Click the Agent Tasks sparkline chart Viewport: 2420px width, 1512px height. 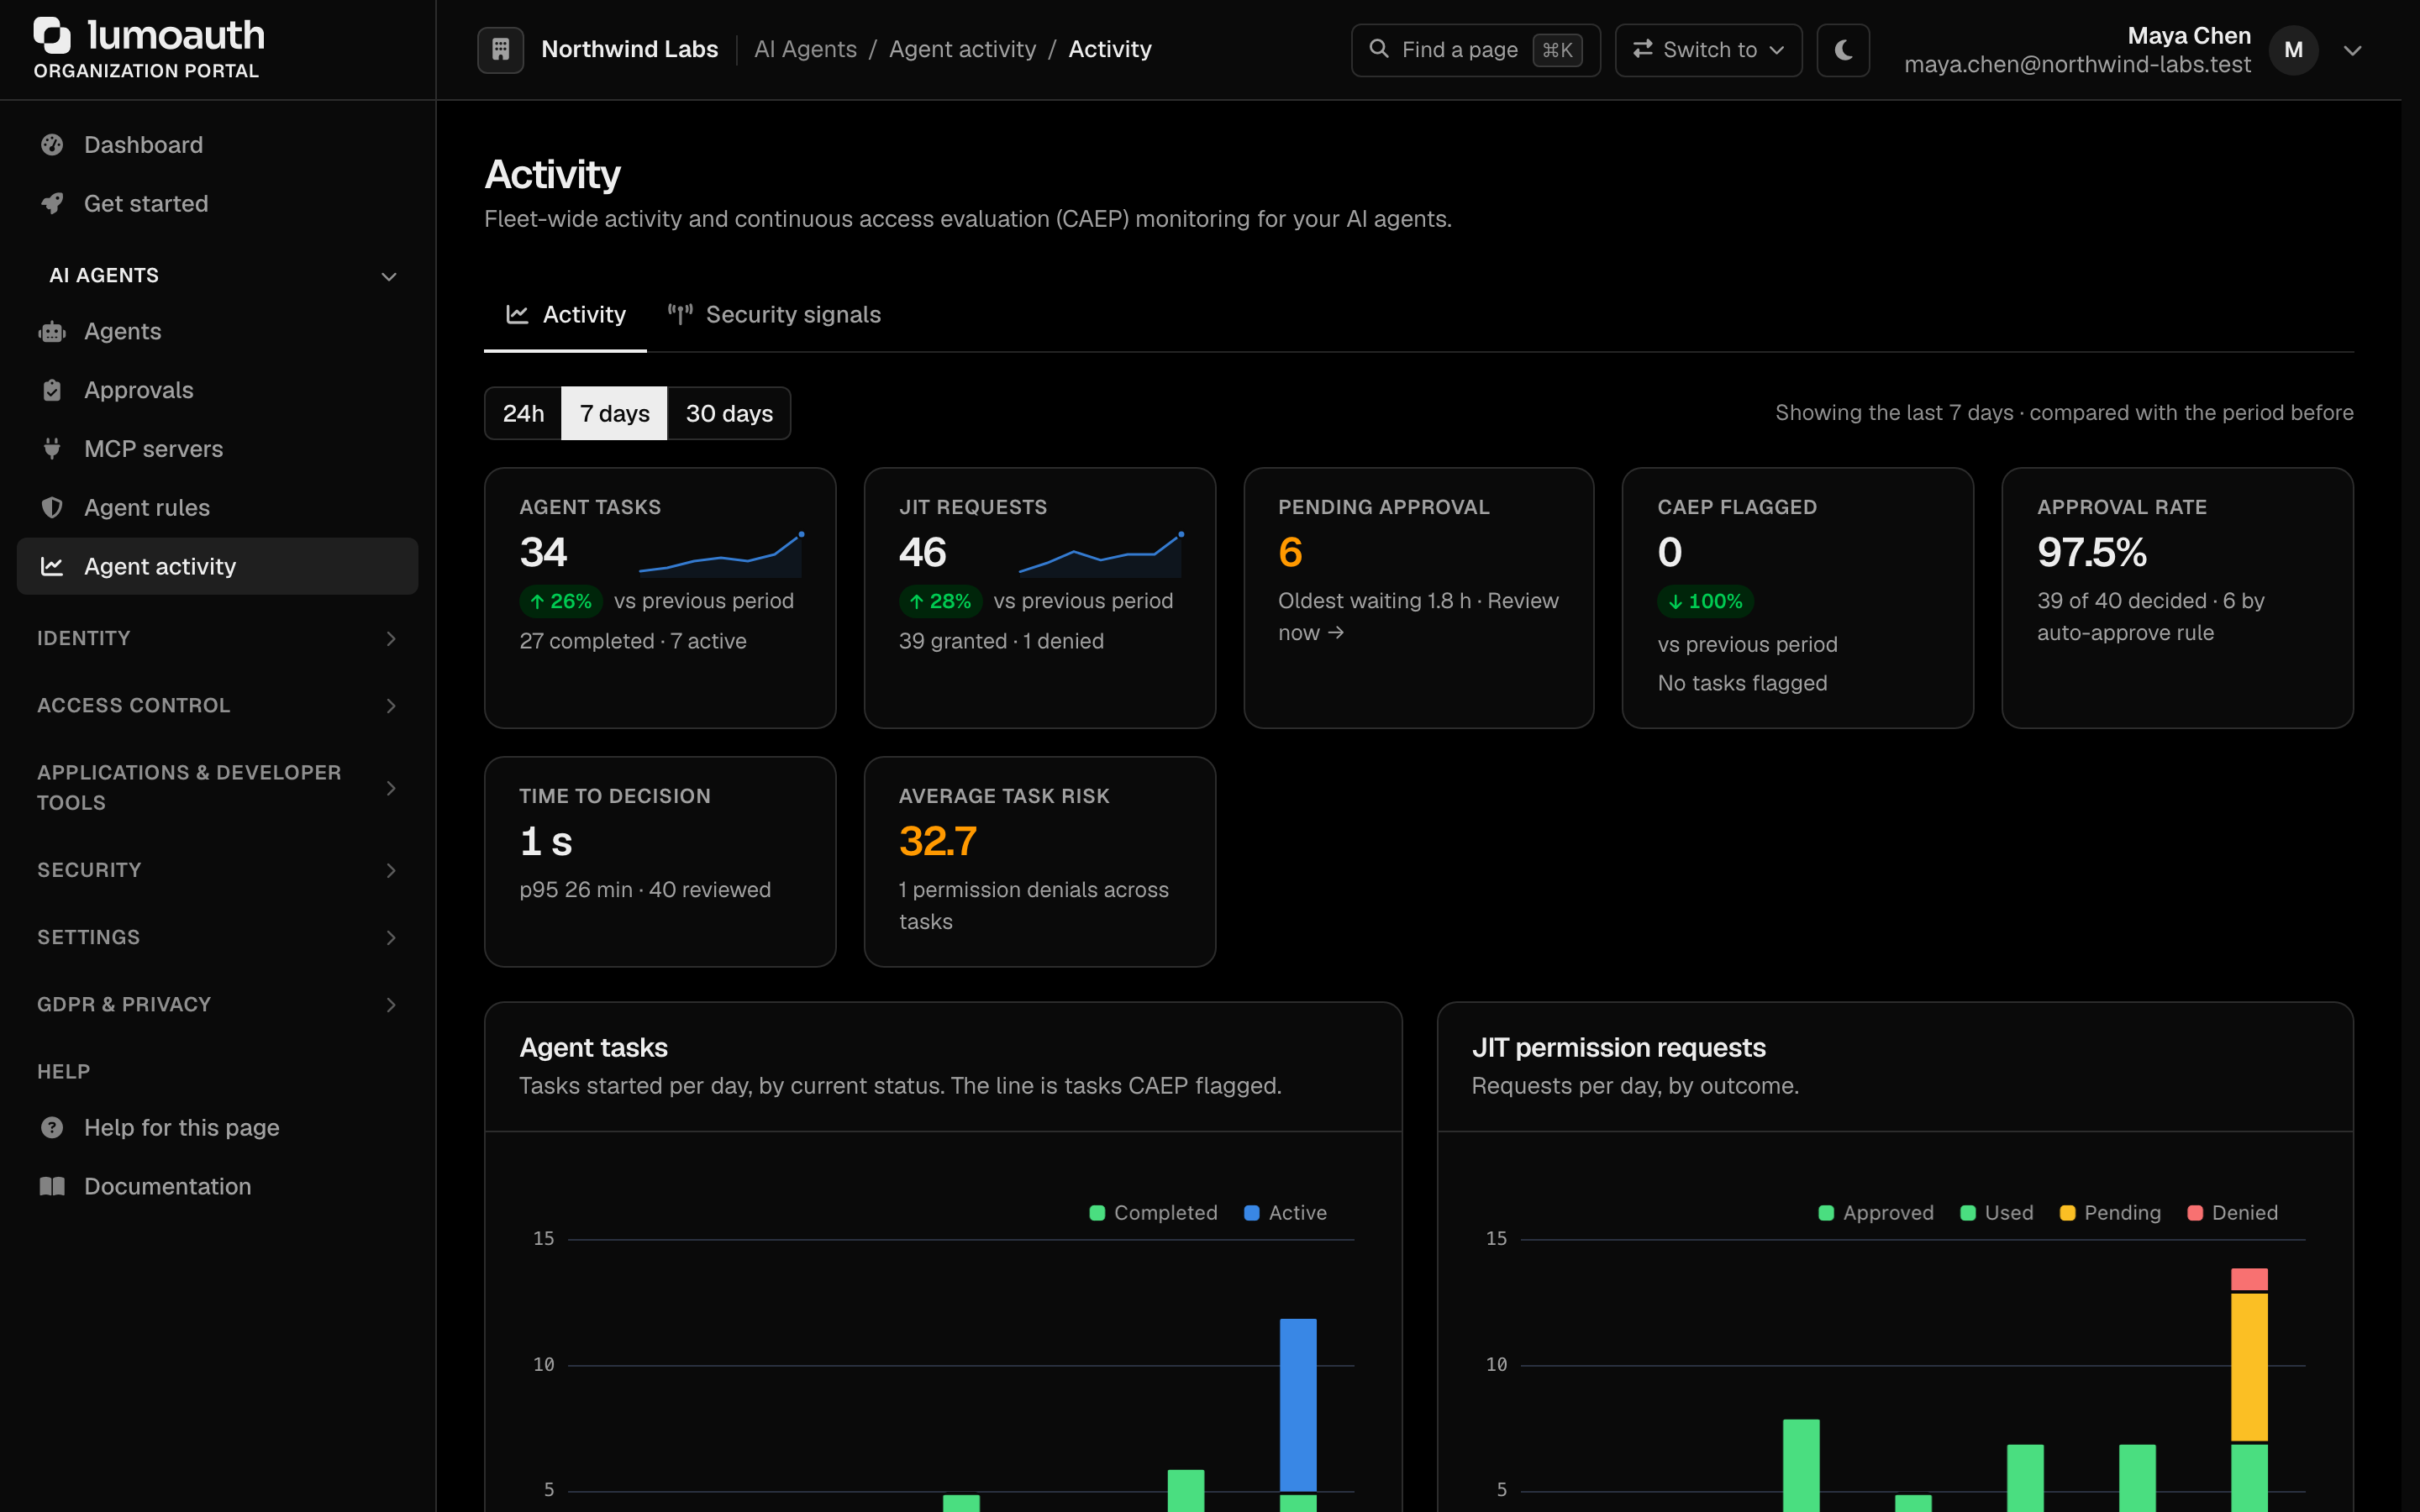click(721, 554)
